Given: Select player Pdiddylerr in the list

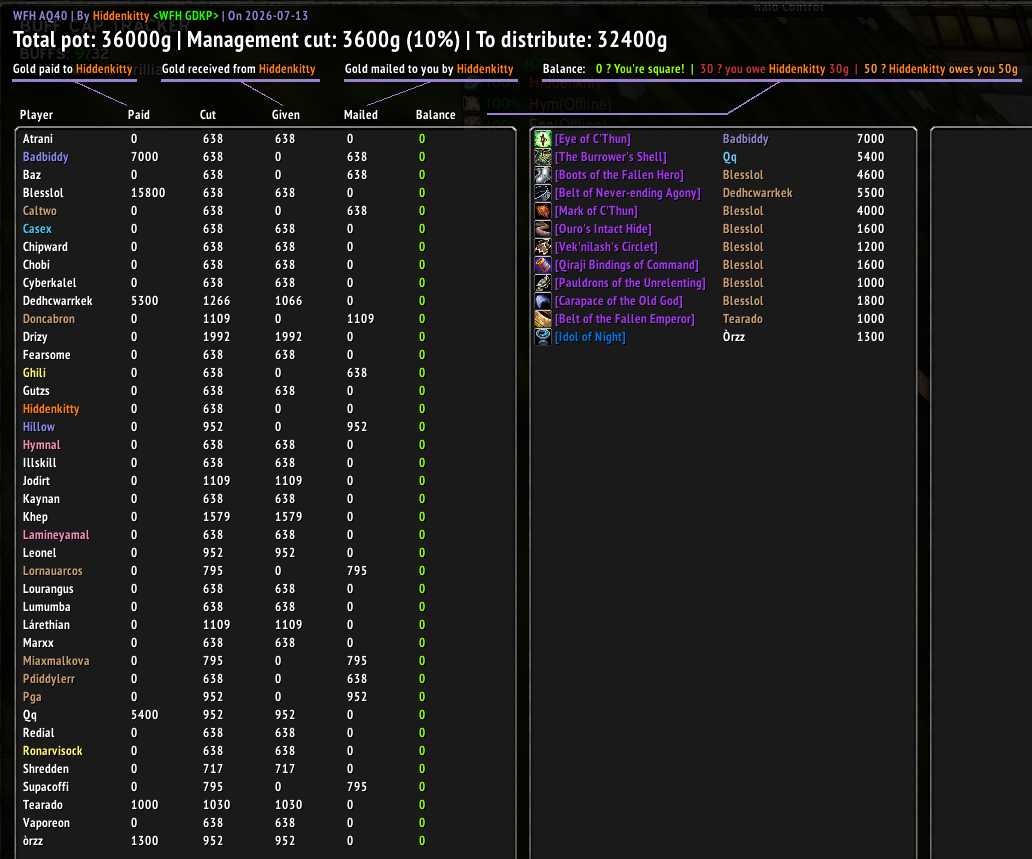Looking at the screenshot, I should [49, 679].
